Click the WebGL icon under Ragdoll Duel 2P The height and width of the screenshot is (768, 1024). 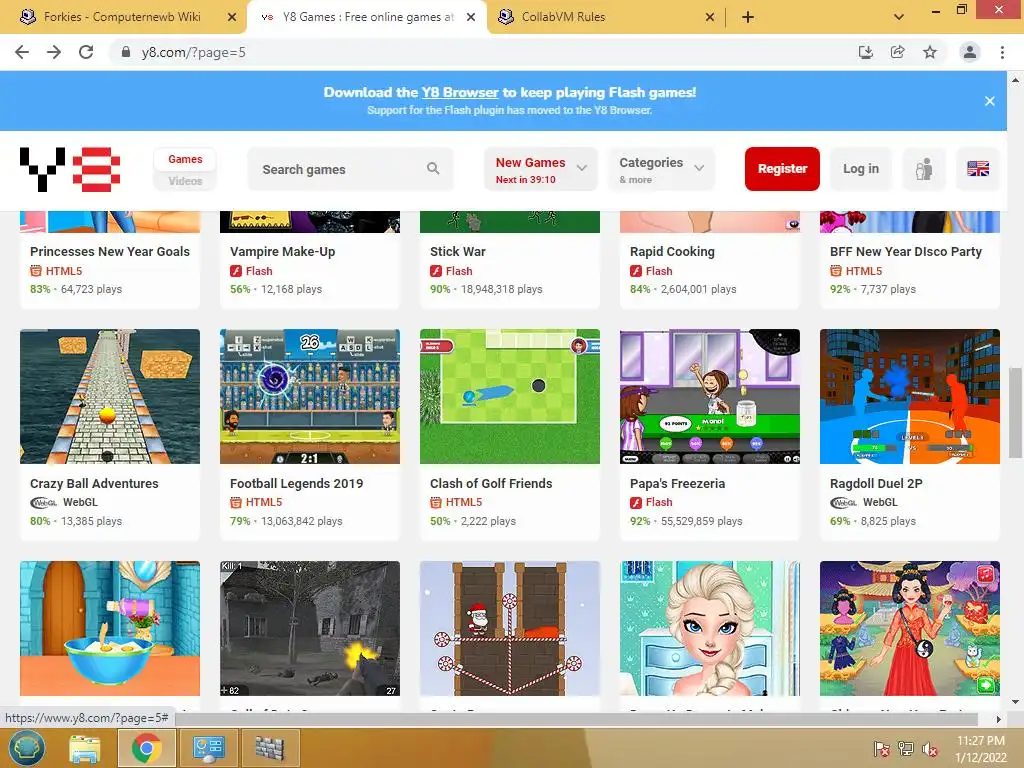click(x=843, y=502)
